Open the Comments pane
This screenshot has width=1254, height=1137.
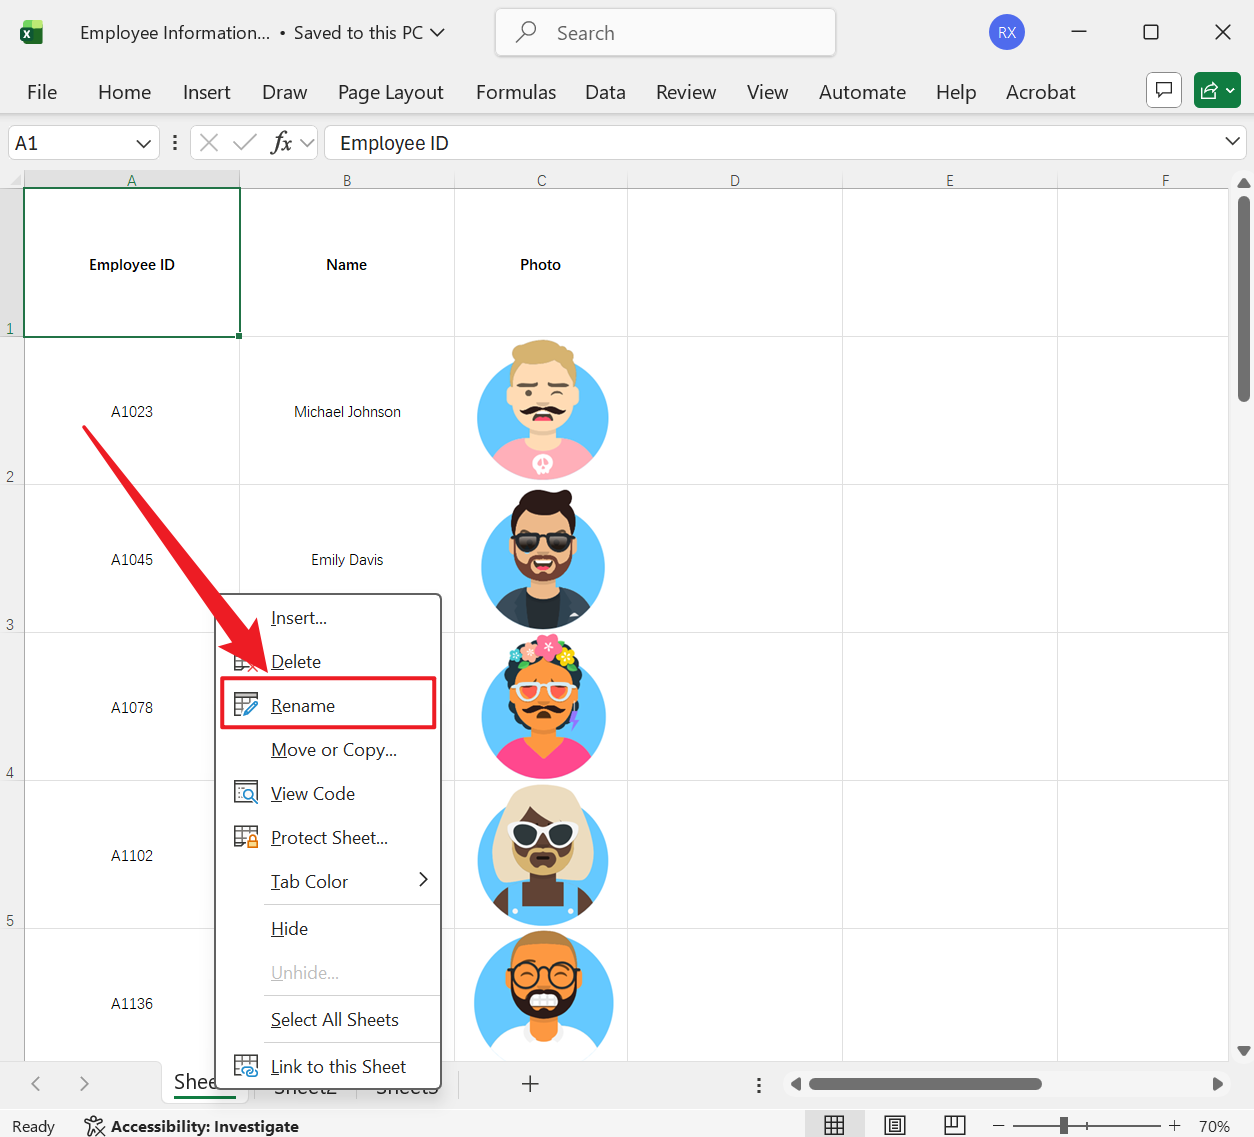pos(1163,90)
